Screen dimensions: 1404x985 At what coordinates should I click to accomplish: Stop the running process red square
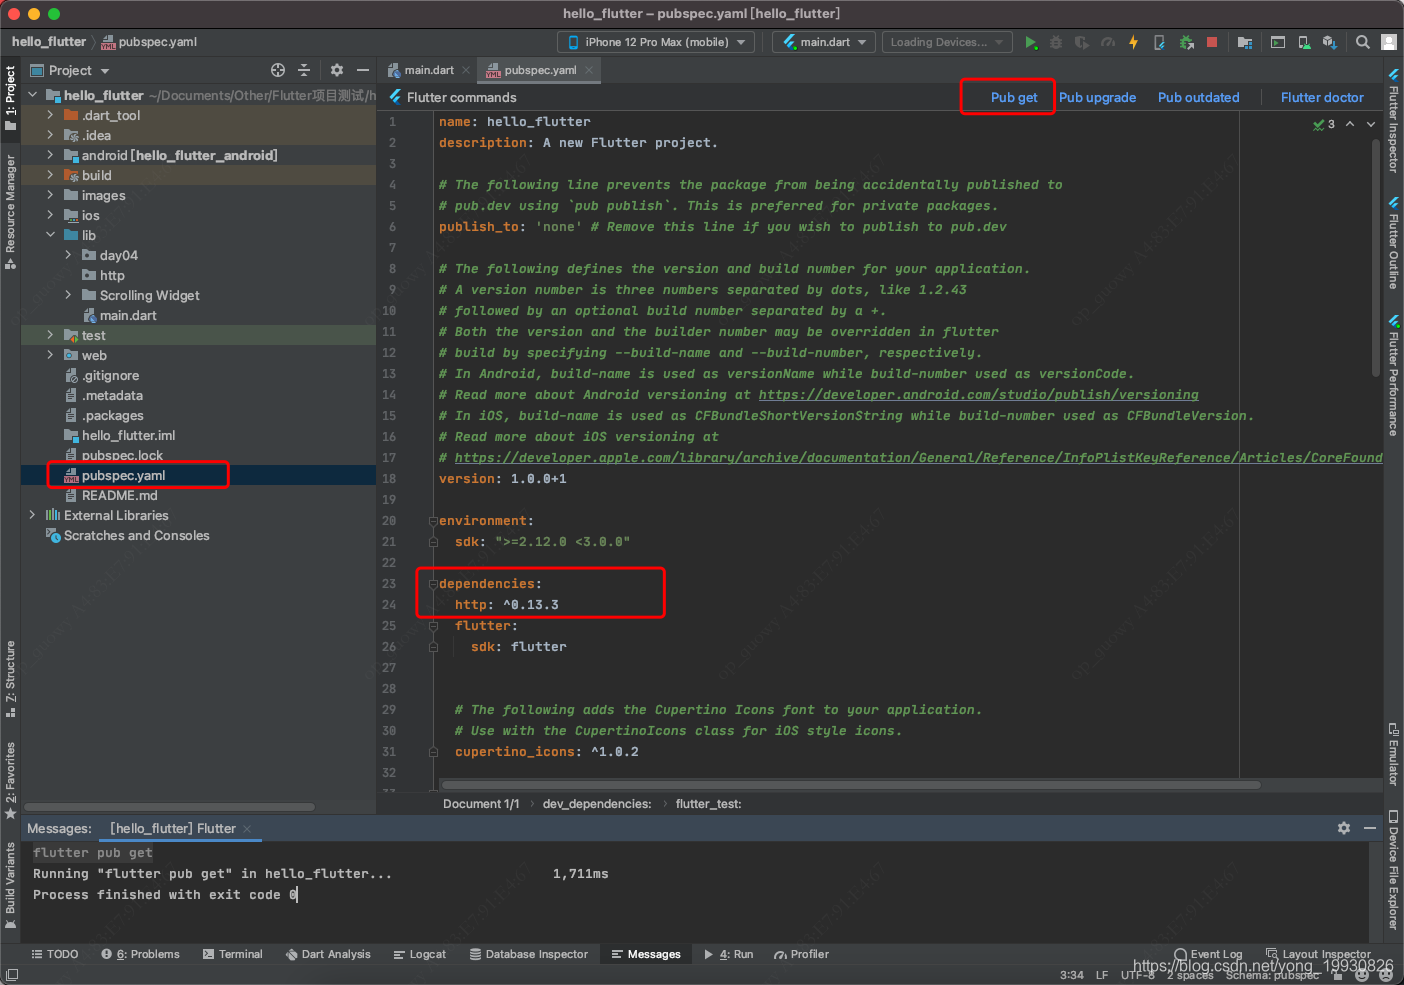1212,42
